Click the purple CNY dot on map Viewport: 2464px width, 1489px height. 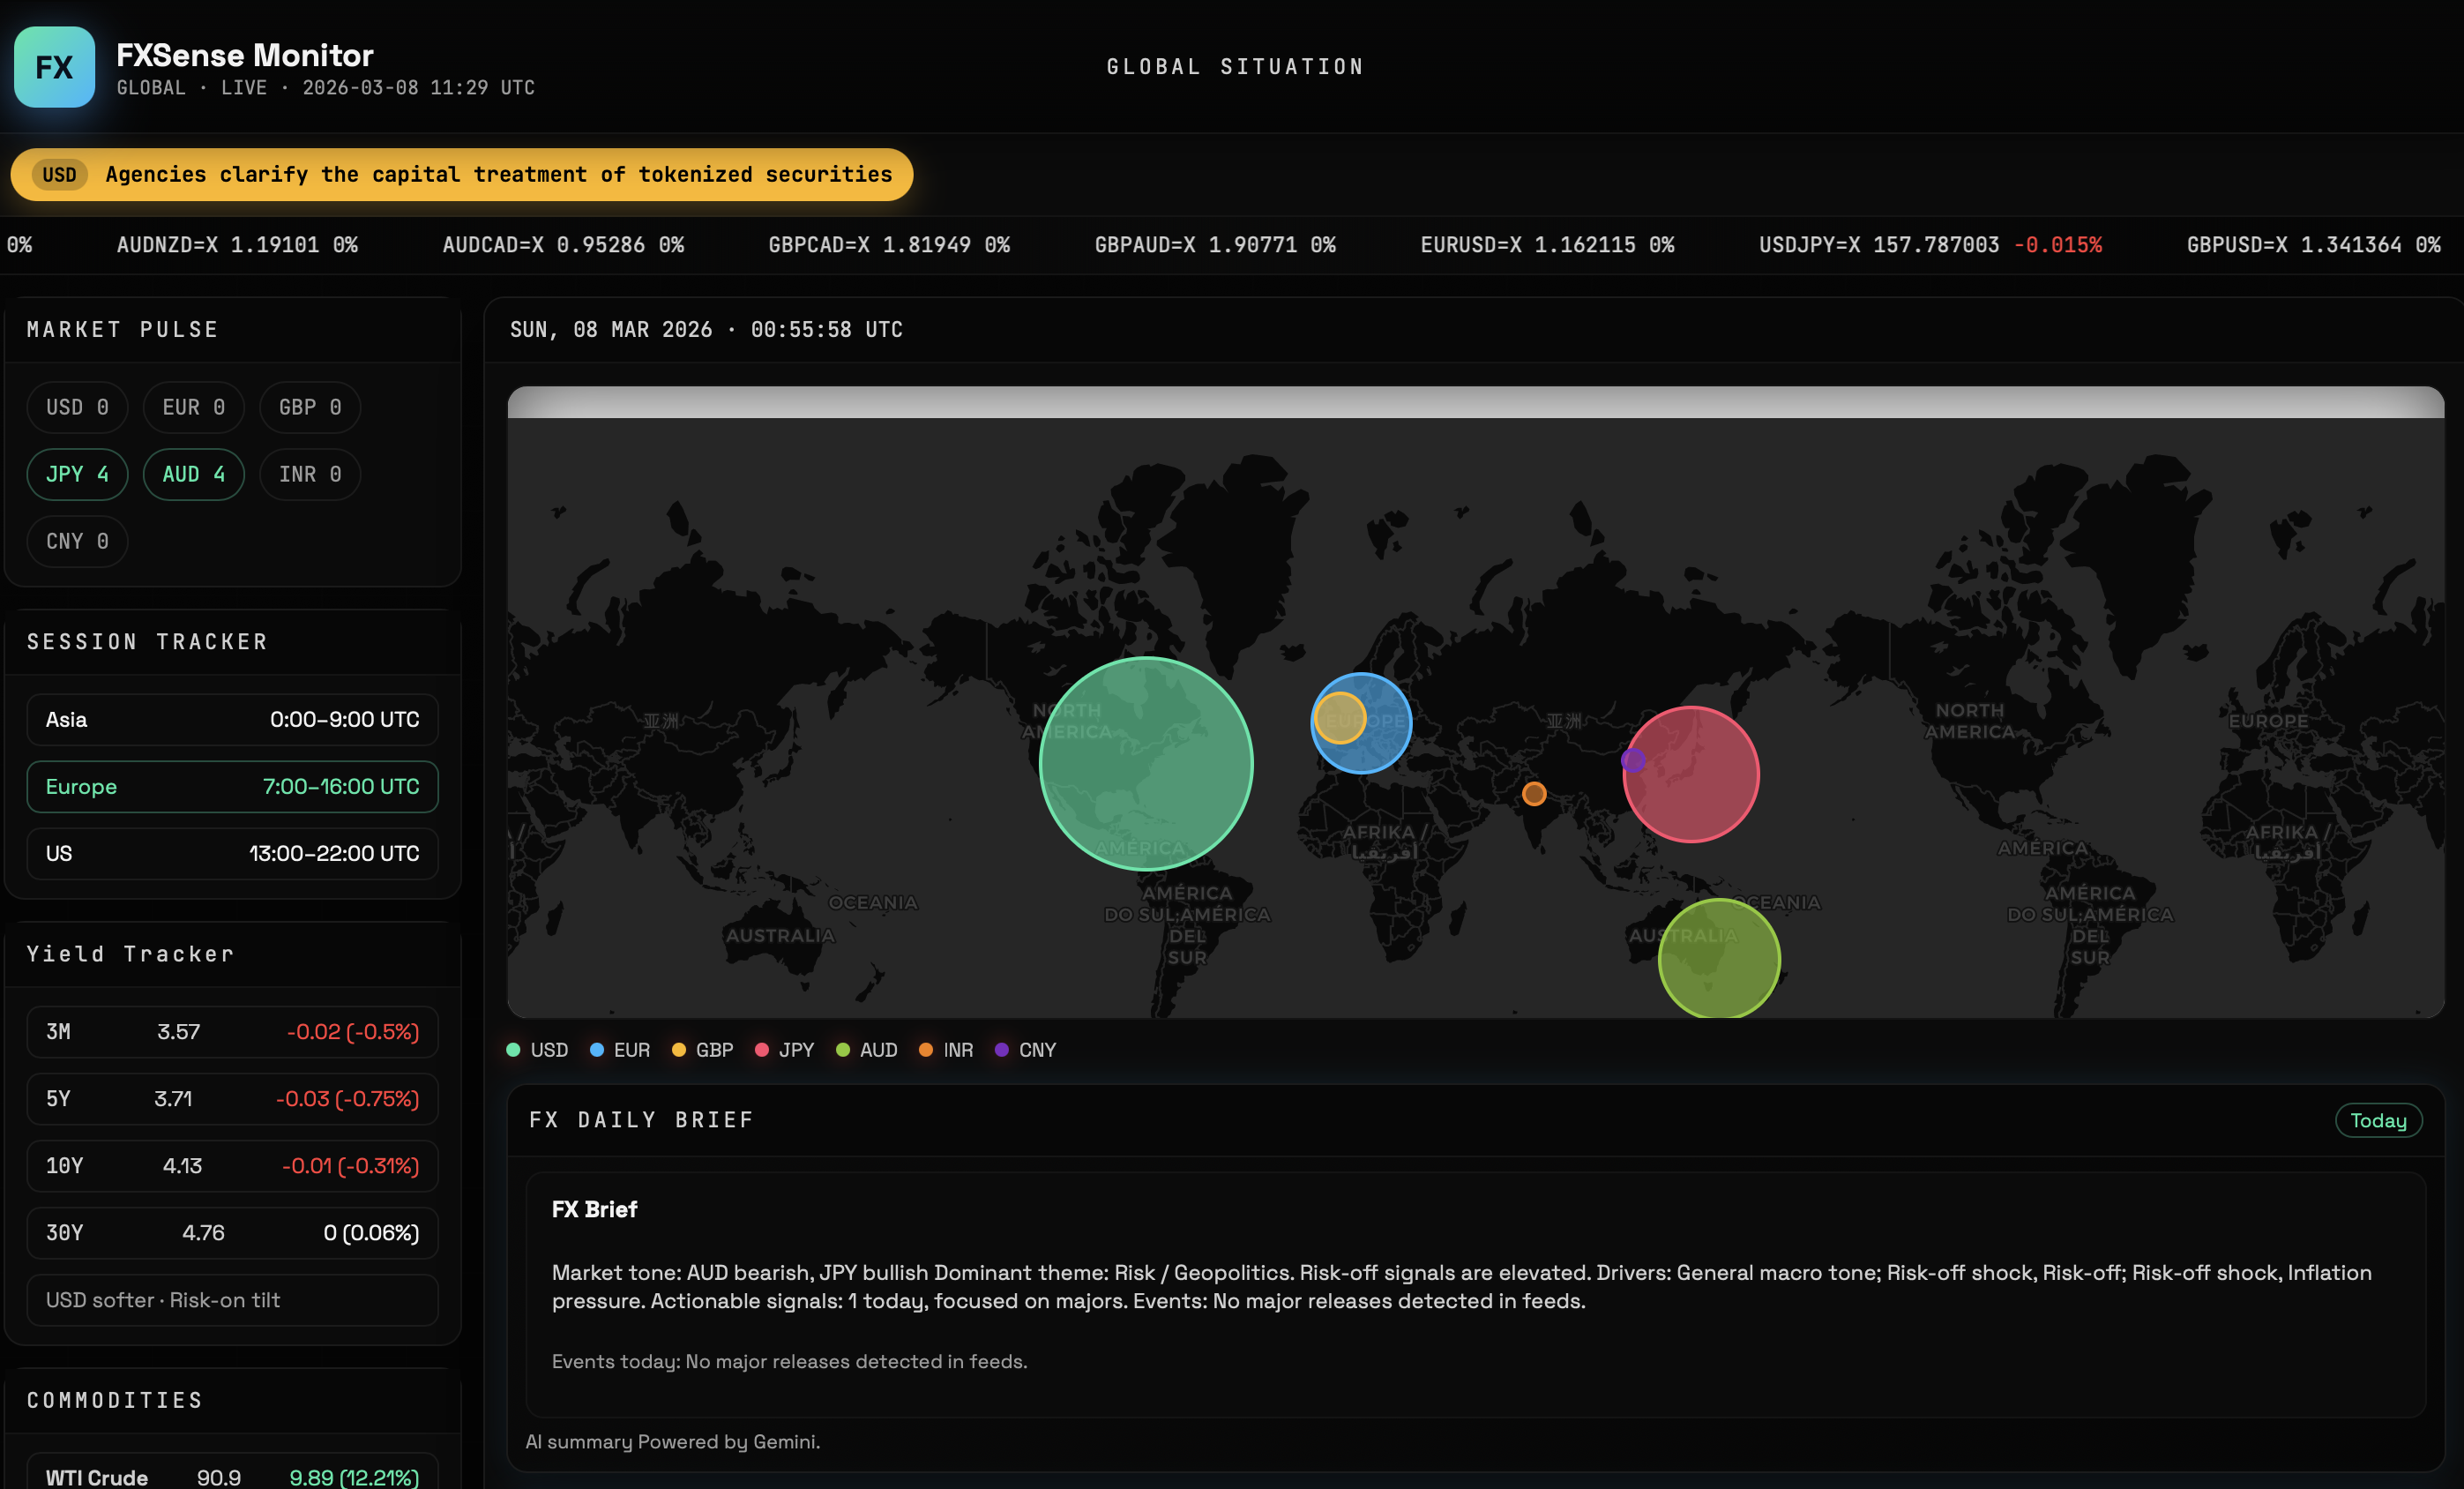[x=1632, y=760]
